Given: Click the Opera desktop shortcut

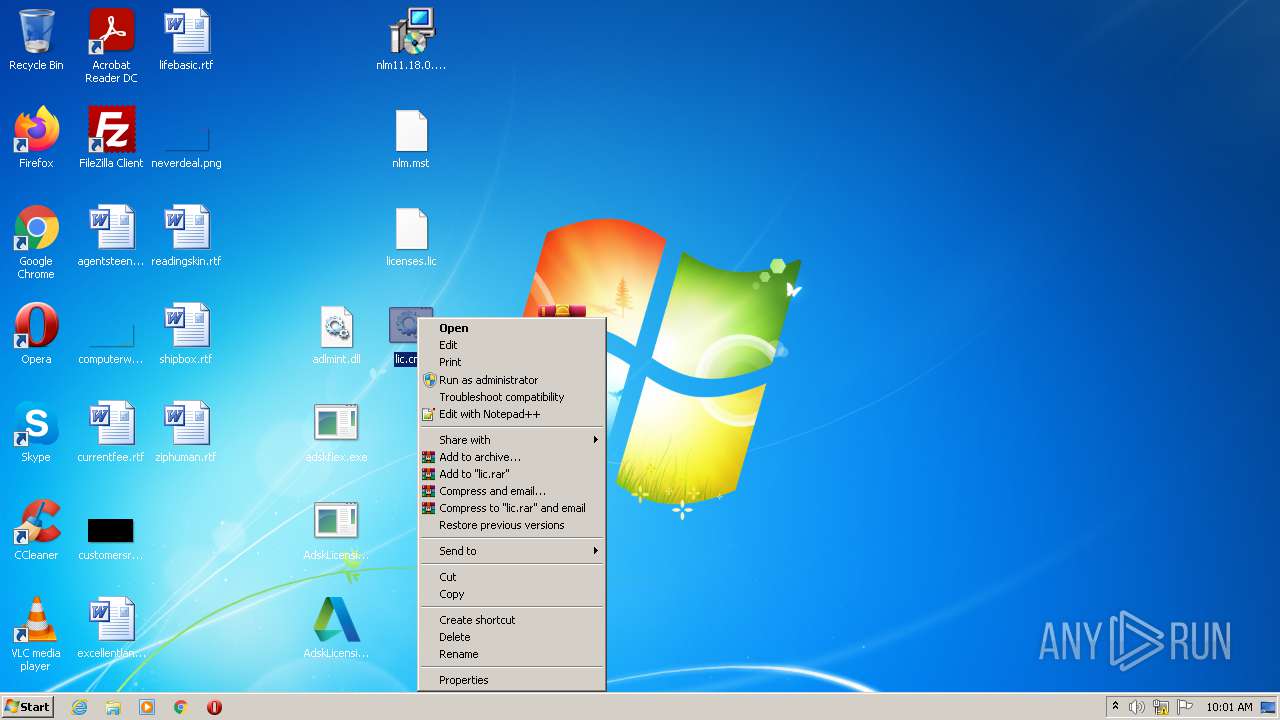Looking at the screenshot, I should [36, 334].
